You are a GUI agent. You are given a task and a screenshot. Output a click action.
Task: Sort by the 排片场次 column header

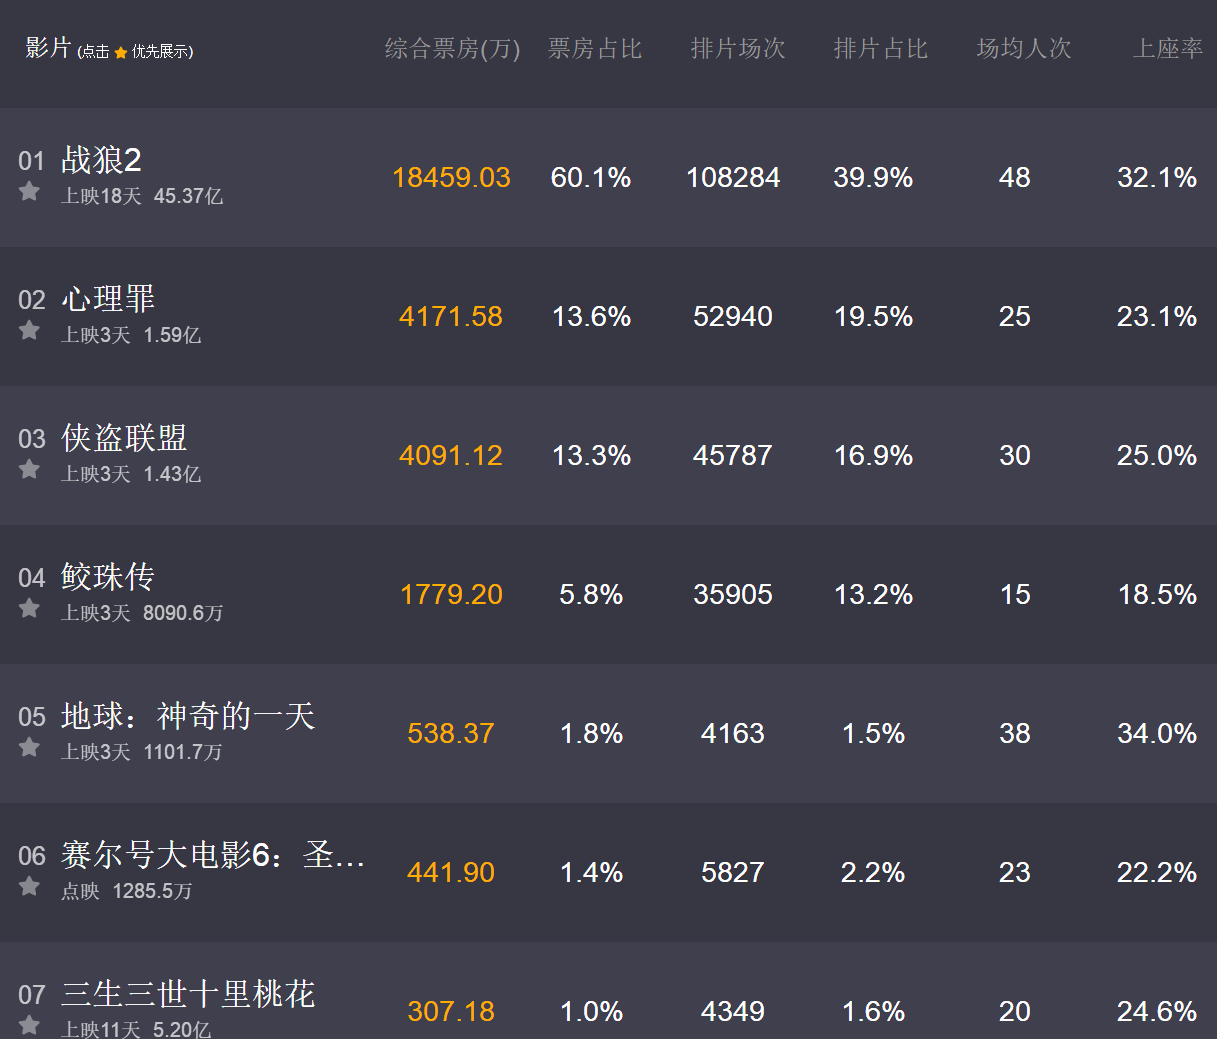click(738, 48)
